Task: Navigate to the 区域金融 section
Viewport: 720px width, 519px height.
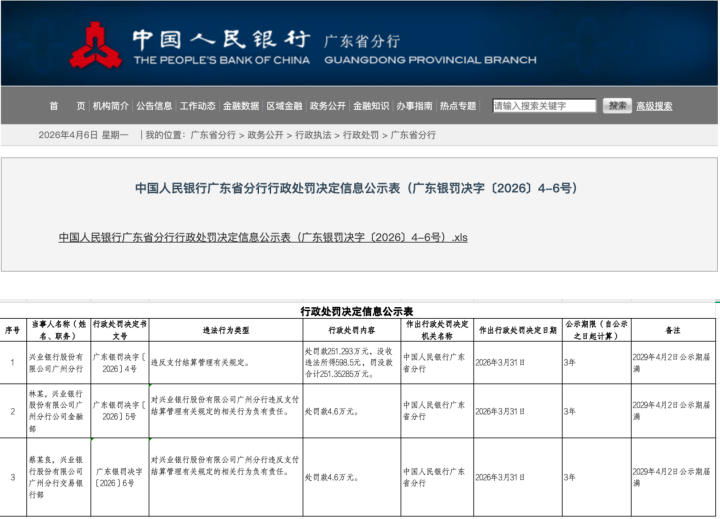Action: pyautogui.click(x=284, y=106)
